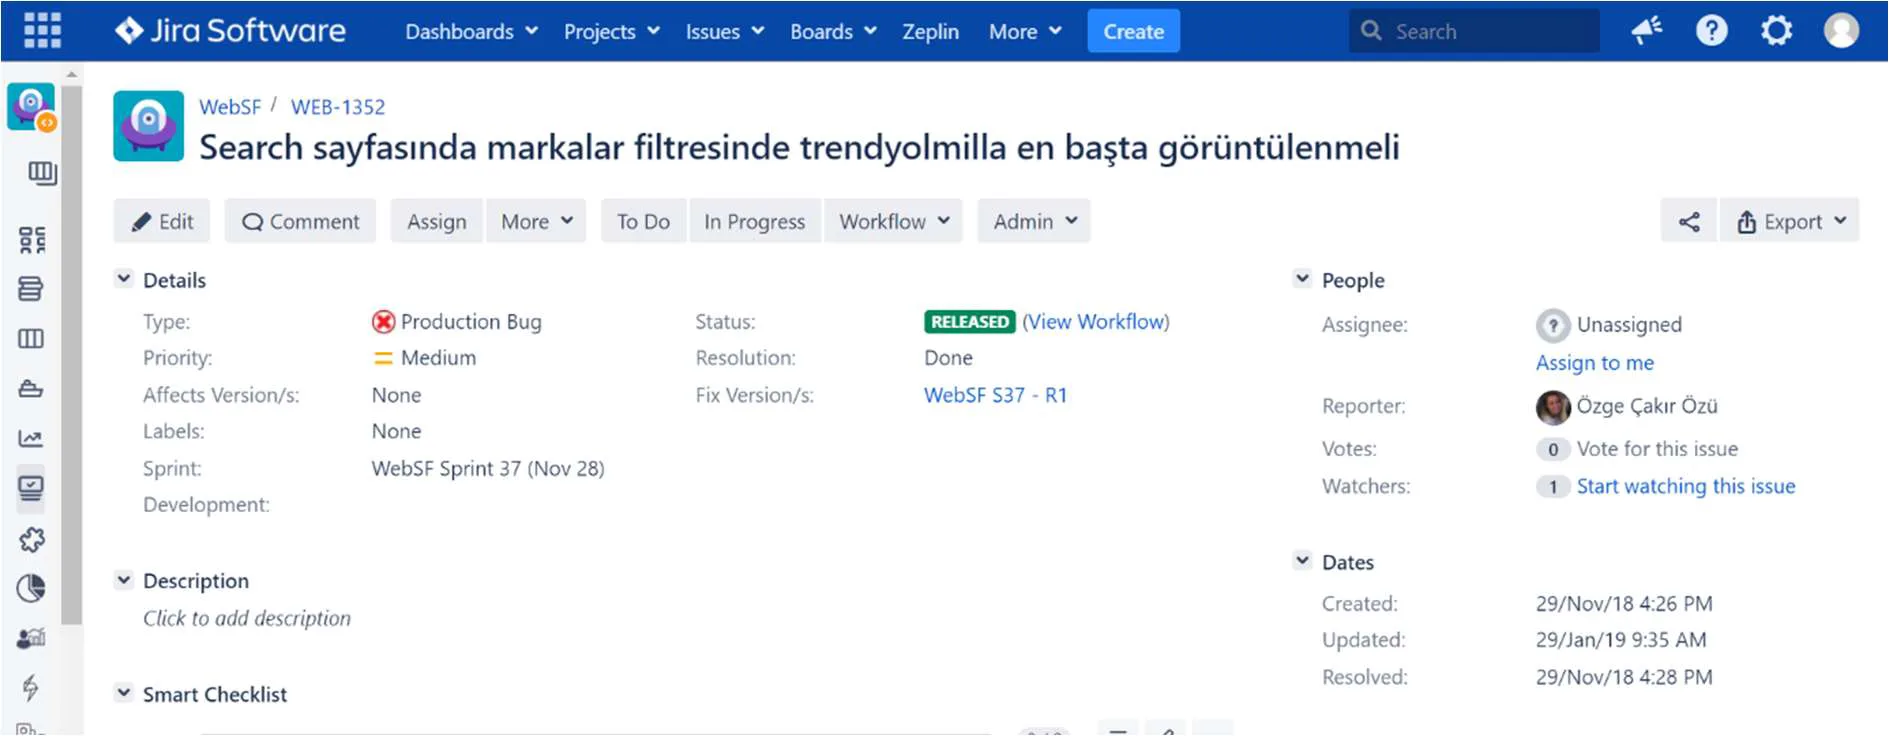Open the Admin dropdown

(x=1034, y=221)
